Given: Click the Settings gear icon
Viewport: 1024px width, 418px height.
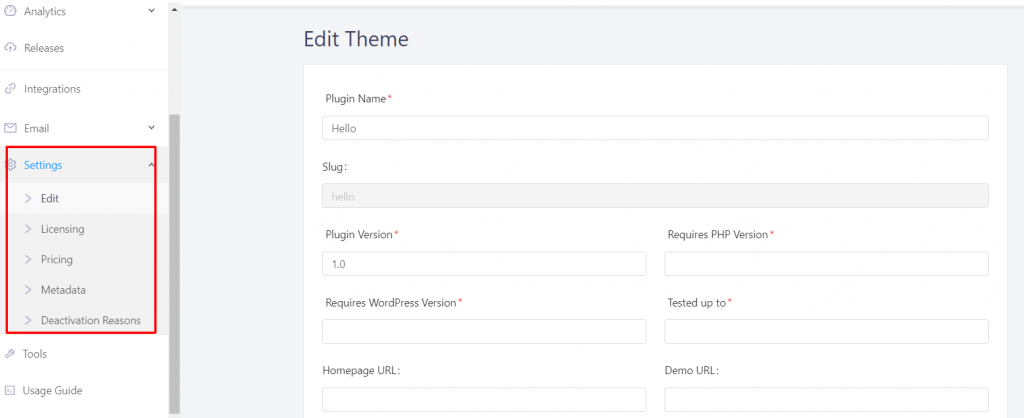Looking at the screenshot, I should coord(11,165).
